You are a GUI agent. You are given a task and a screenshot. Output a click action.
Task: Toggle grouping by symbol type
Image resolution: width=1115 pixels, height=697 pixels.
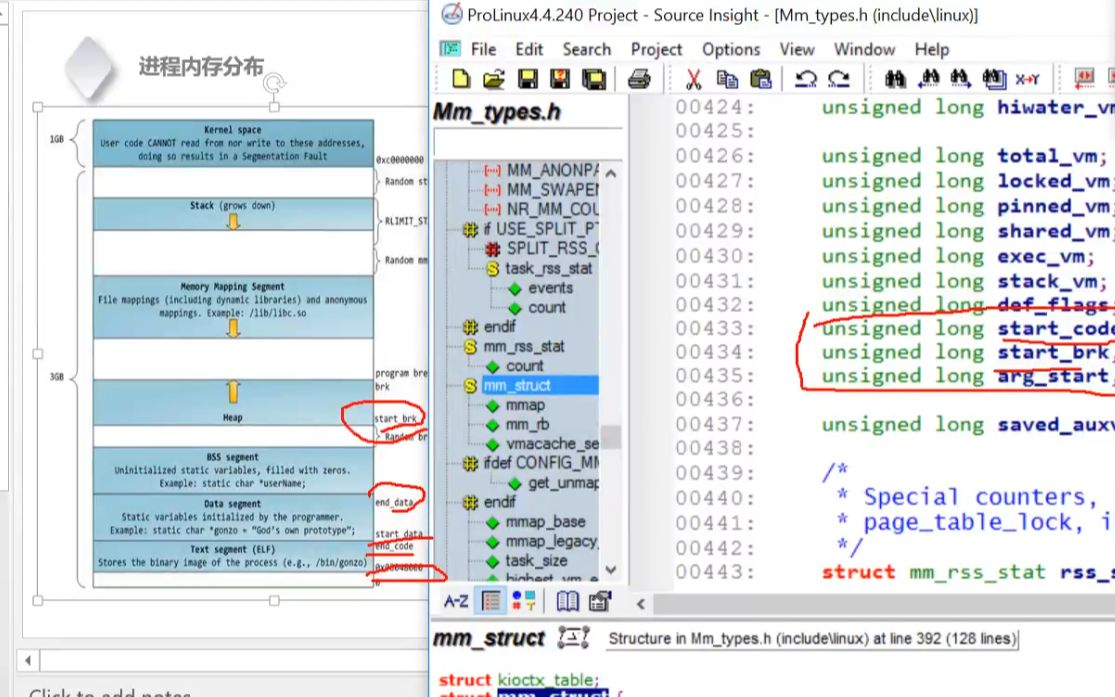click(x=523, y=602)
